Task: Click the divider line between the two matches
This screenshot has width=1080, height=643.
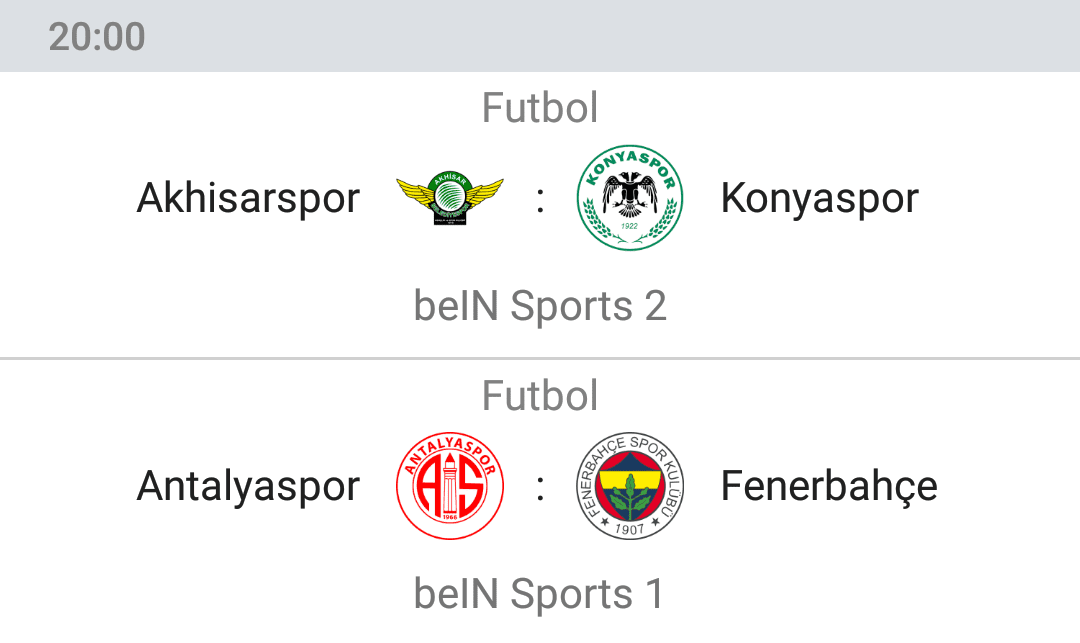Action: pyautogui.click(x=540, y=358)
